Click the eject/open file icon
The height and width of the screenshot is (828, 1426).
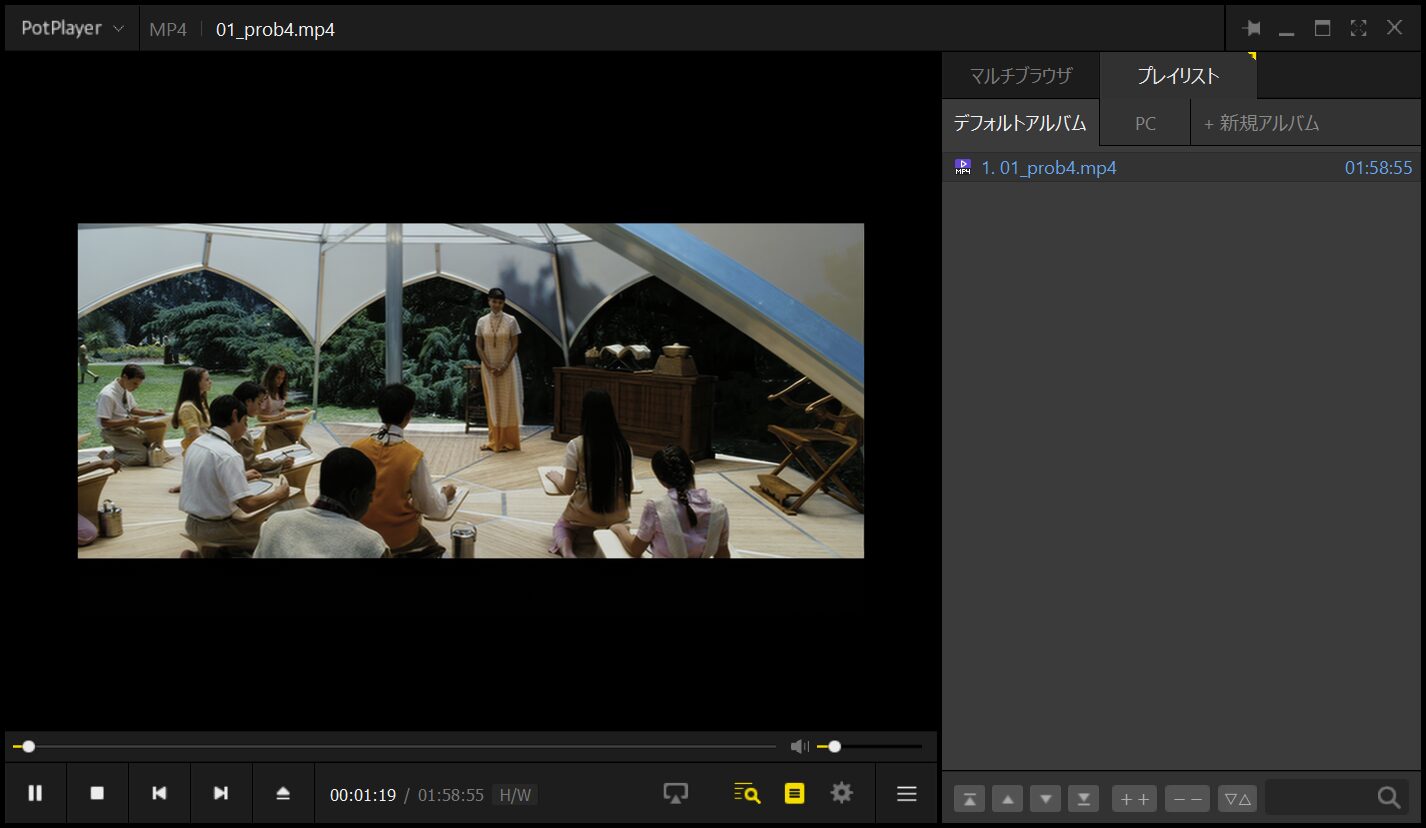point(283,793)
